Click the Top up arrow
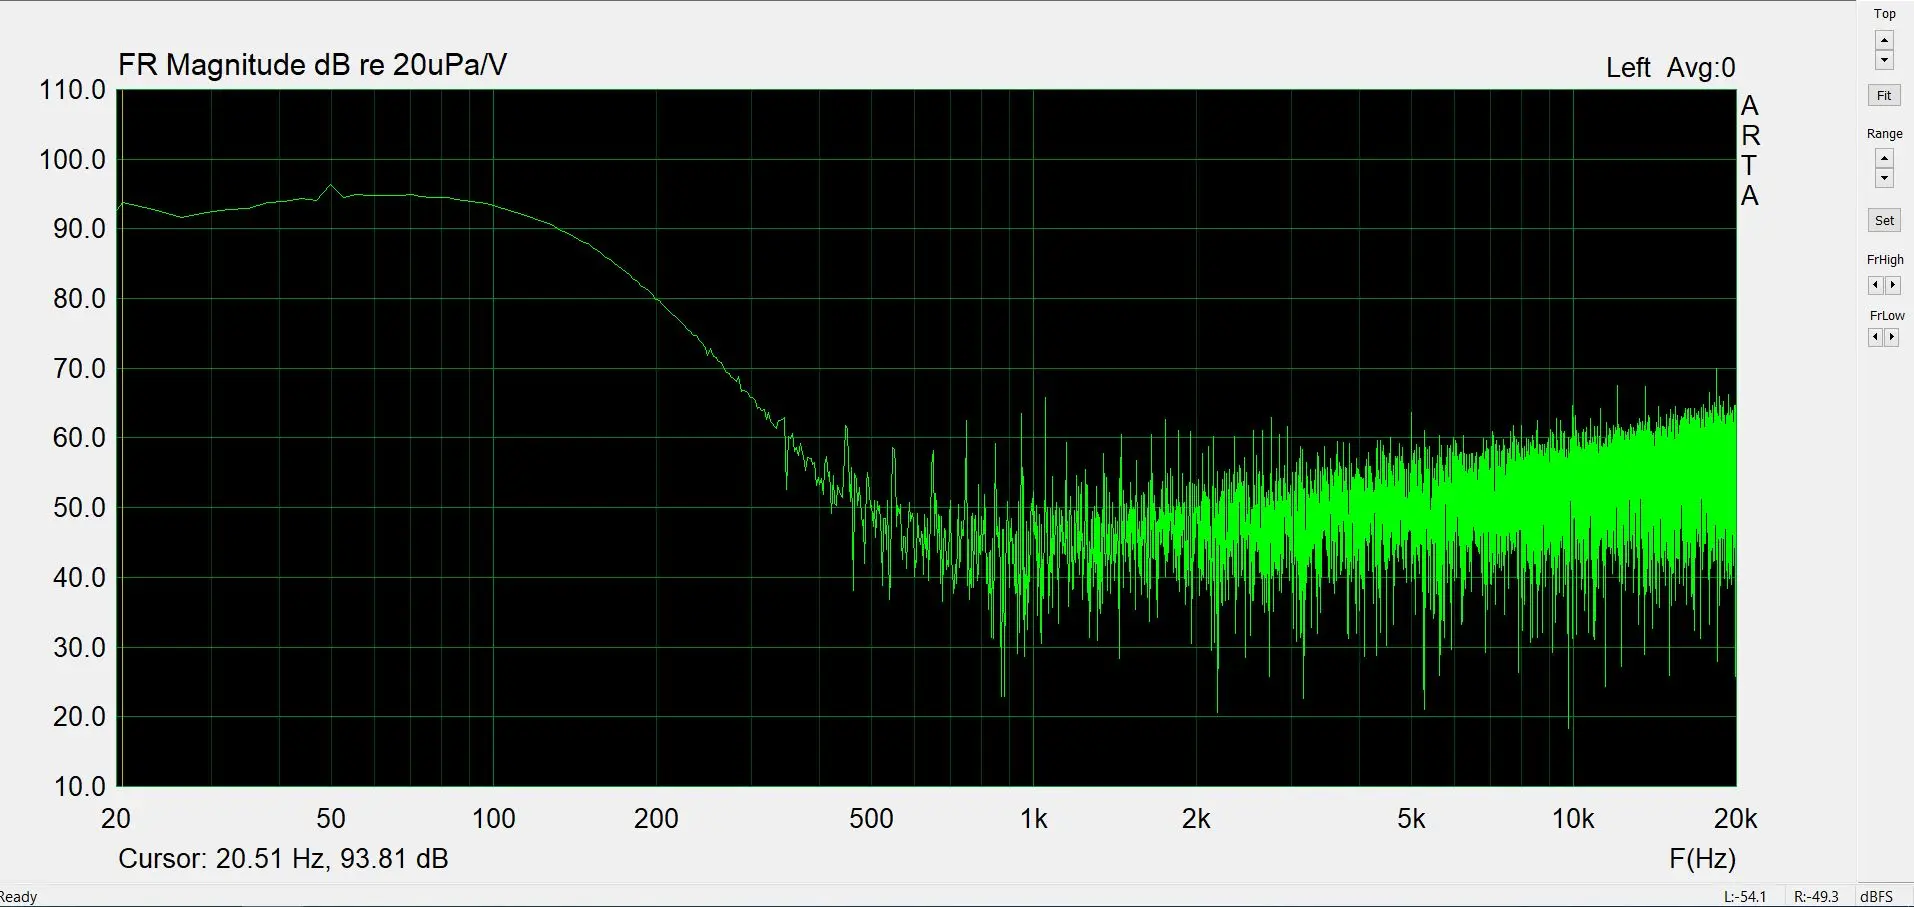Viewport: 1914px width, 907px height. pos(1884,41)
